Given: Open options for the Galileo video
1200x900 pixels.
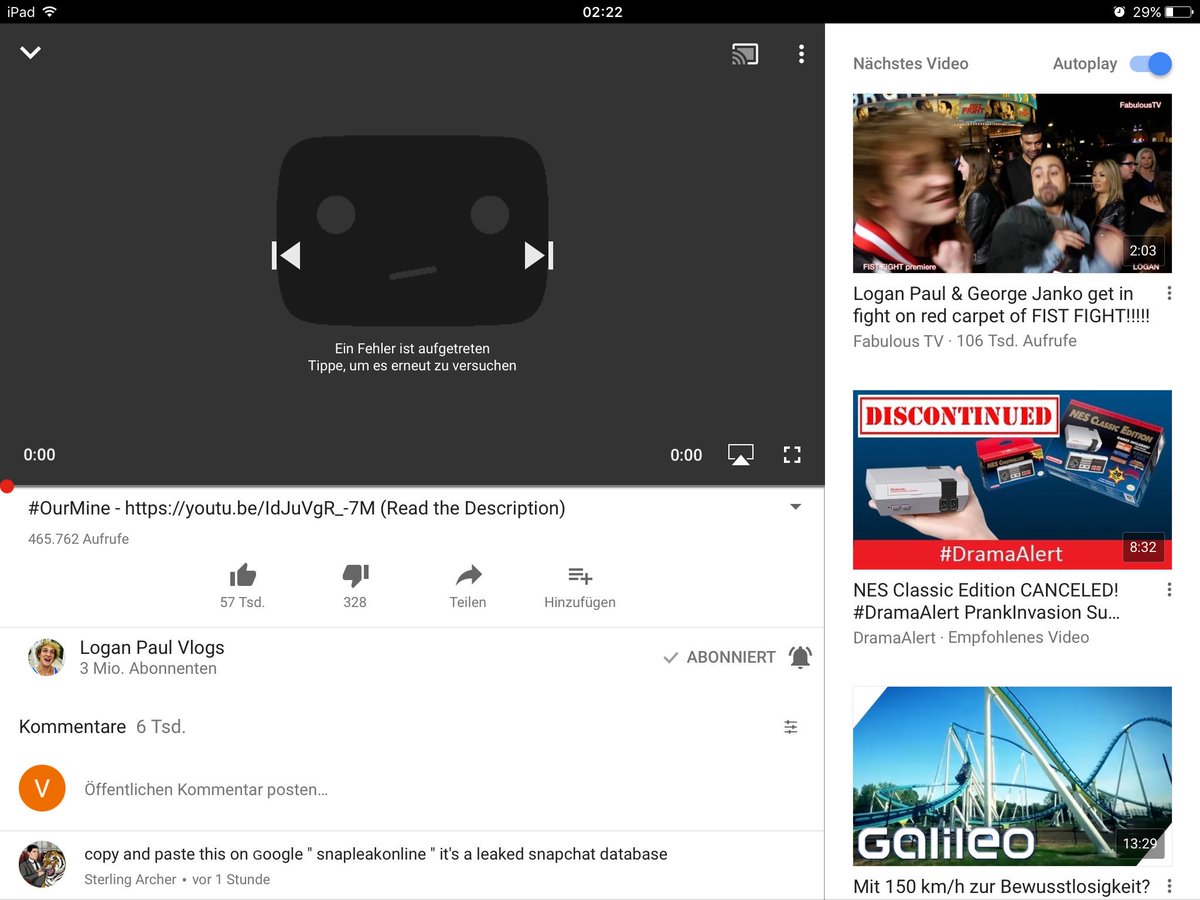Looking at the screenshot, I should pos(1169,886).
